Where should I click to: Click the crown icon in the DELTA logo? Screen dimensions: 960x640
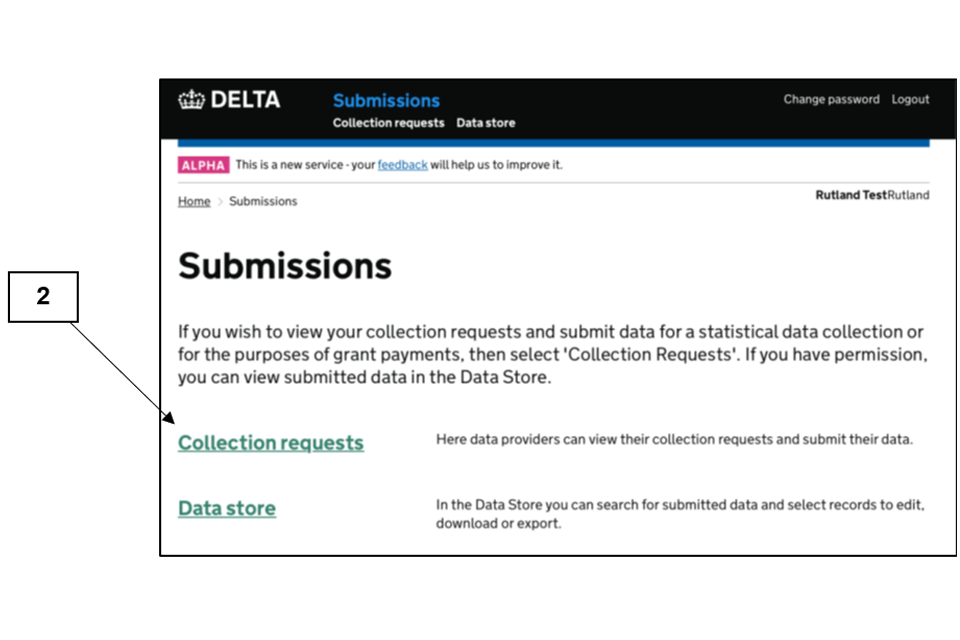point(190,100)
